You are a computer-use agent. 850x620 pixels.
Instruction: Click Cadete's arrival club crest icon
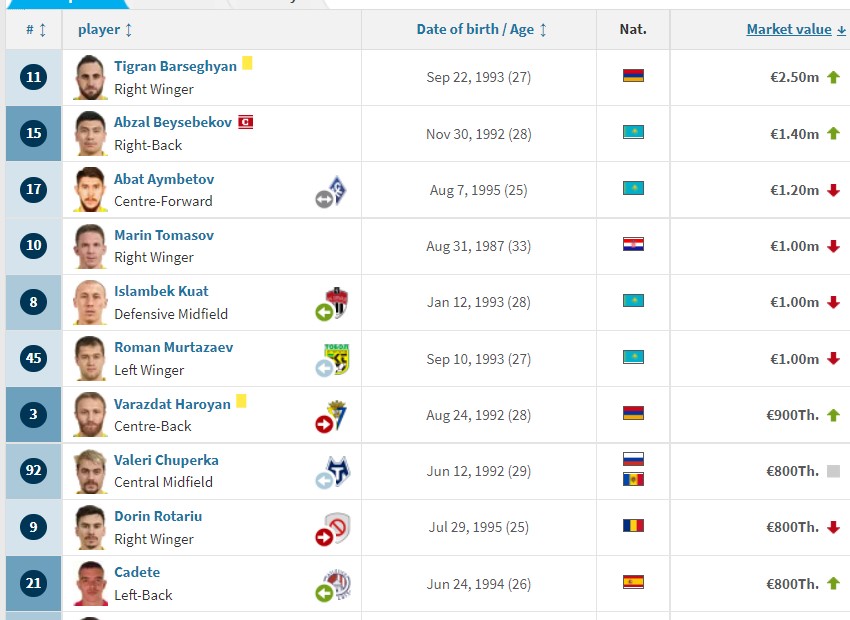point(333,585)
